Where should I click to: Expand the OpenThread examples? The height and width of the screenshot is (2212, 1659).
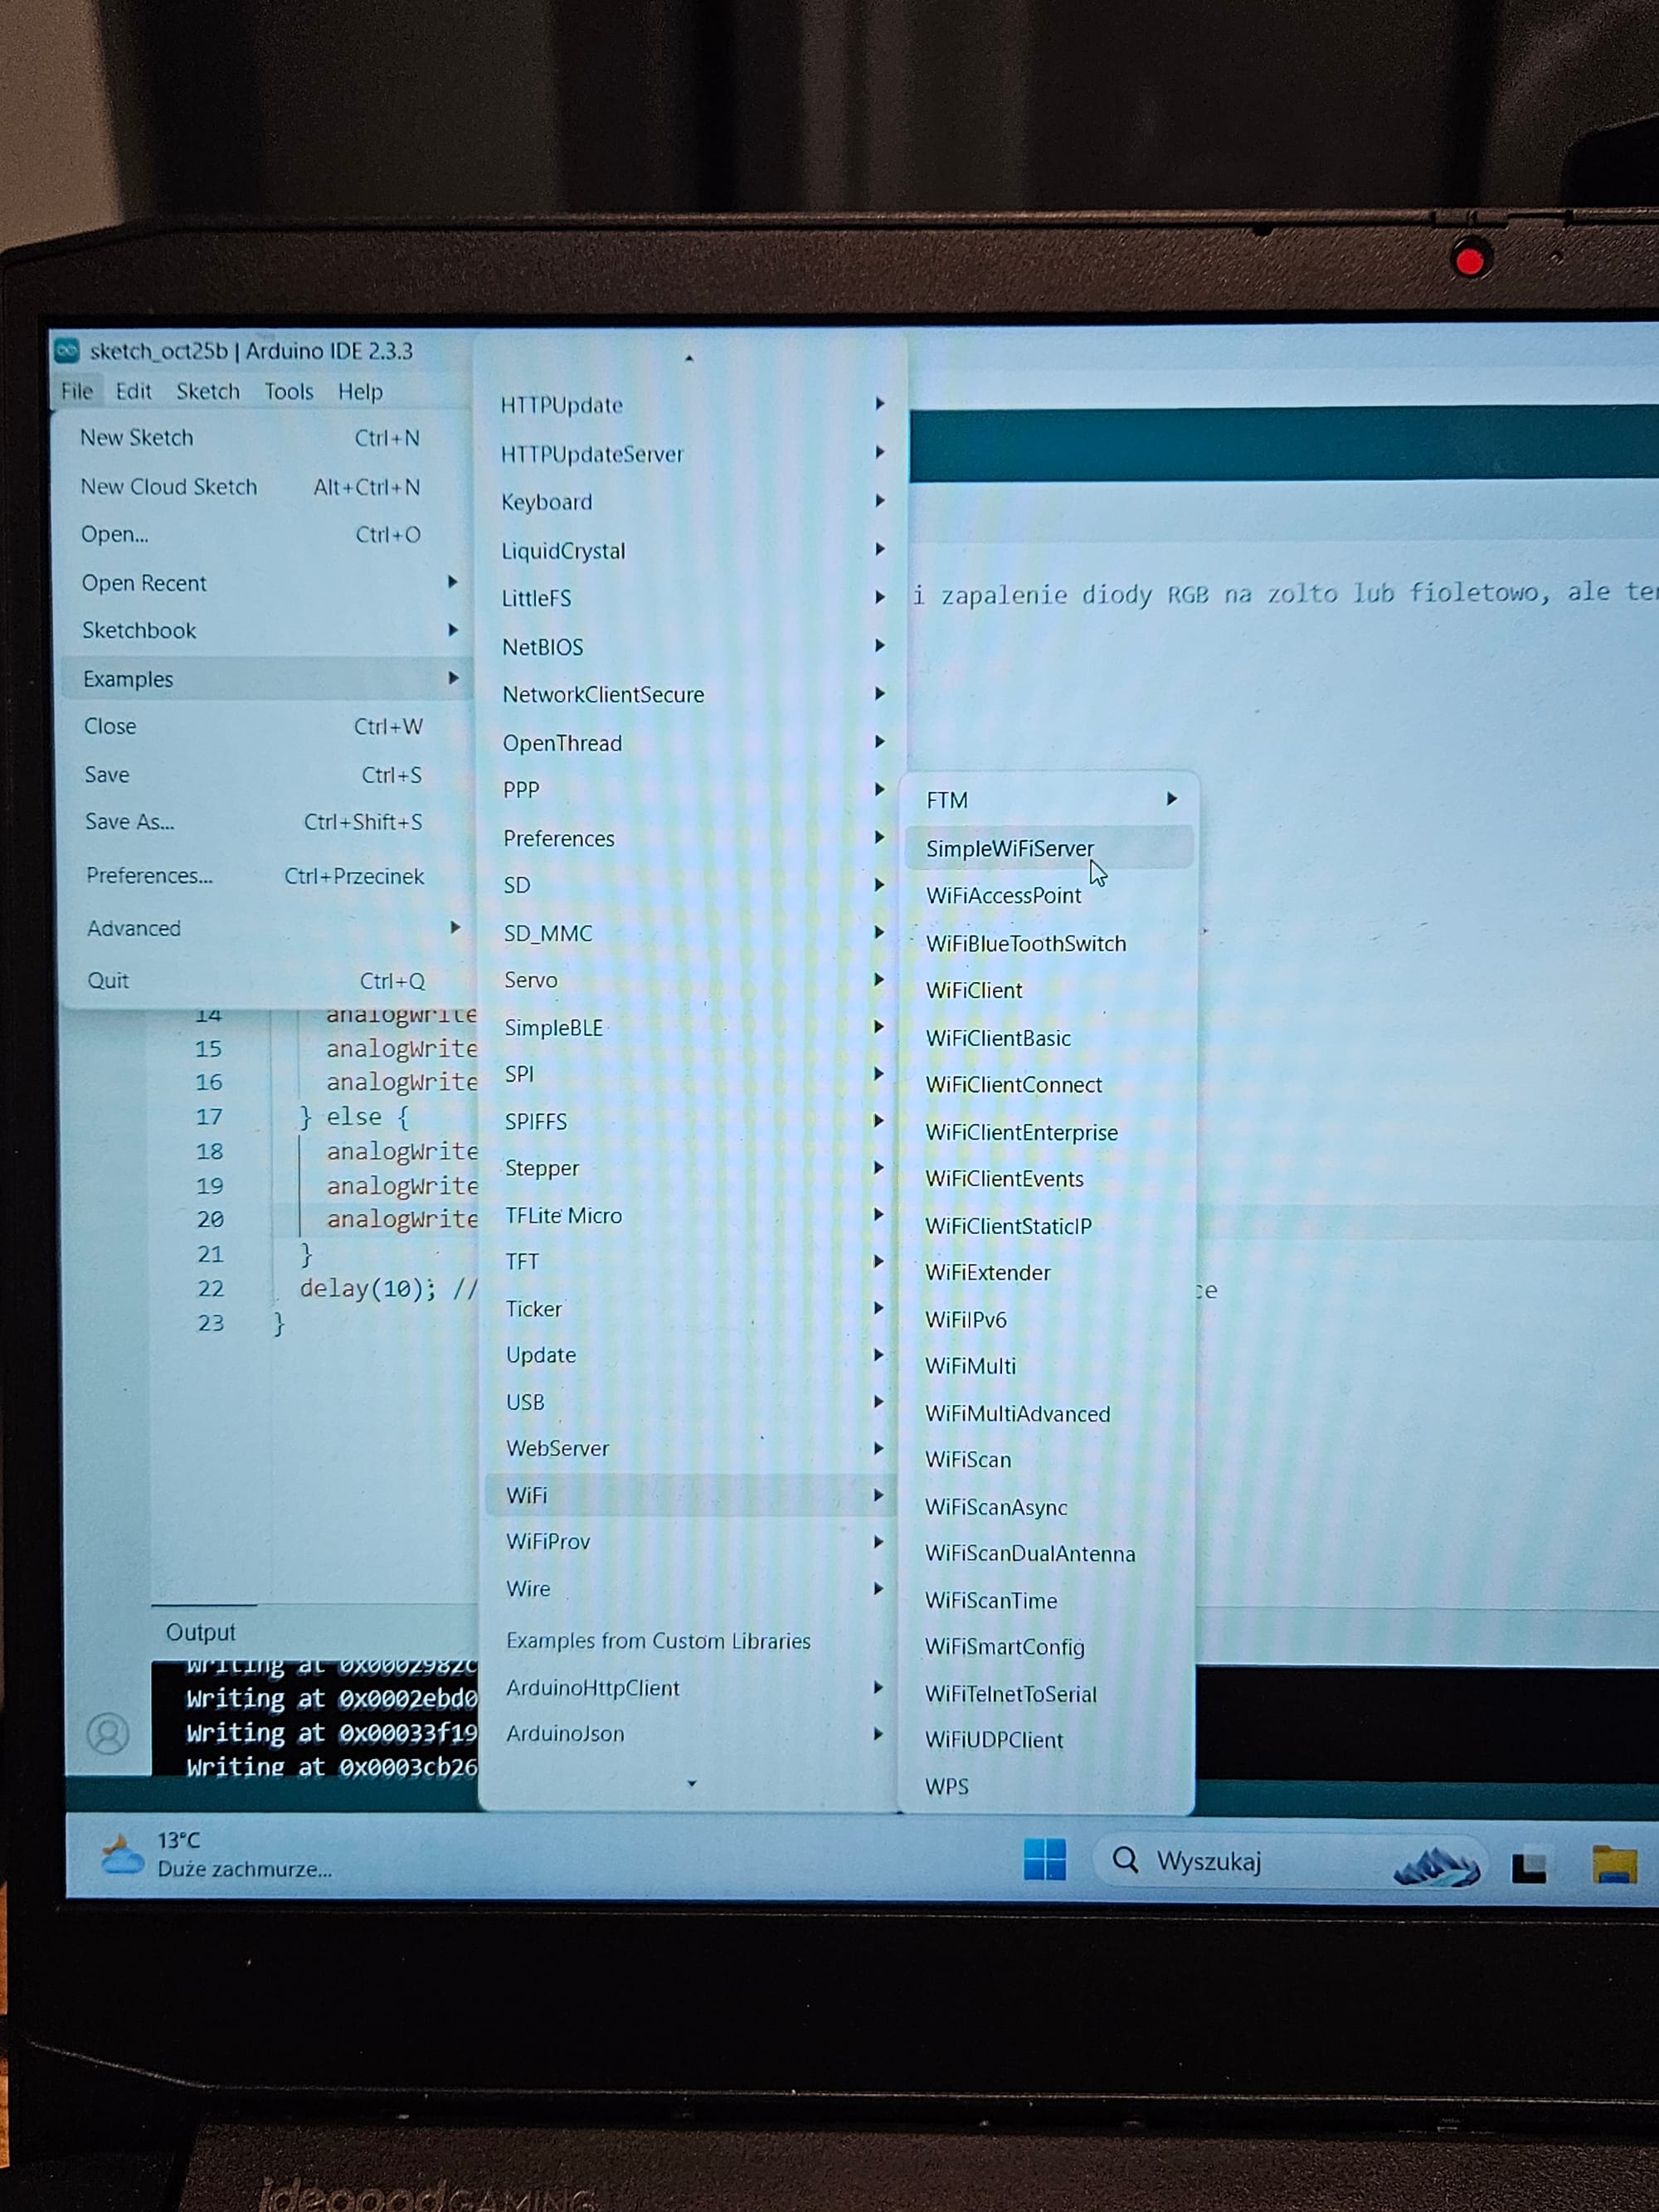click(690, 743)
